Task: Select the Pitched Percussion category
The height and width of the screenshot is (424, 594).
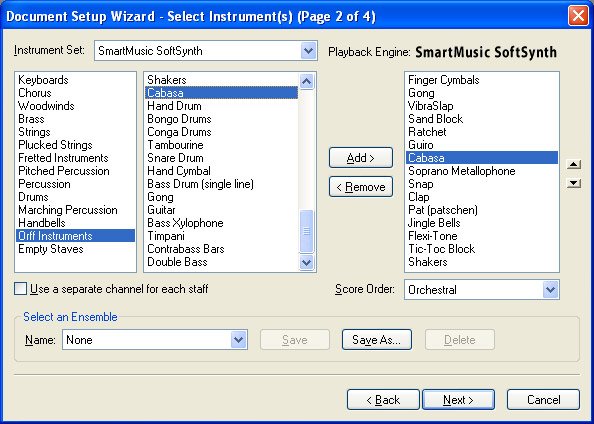Action: 75,171
